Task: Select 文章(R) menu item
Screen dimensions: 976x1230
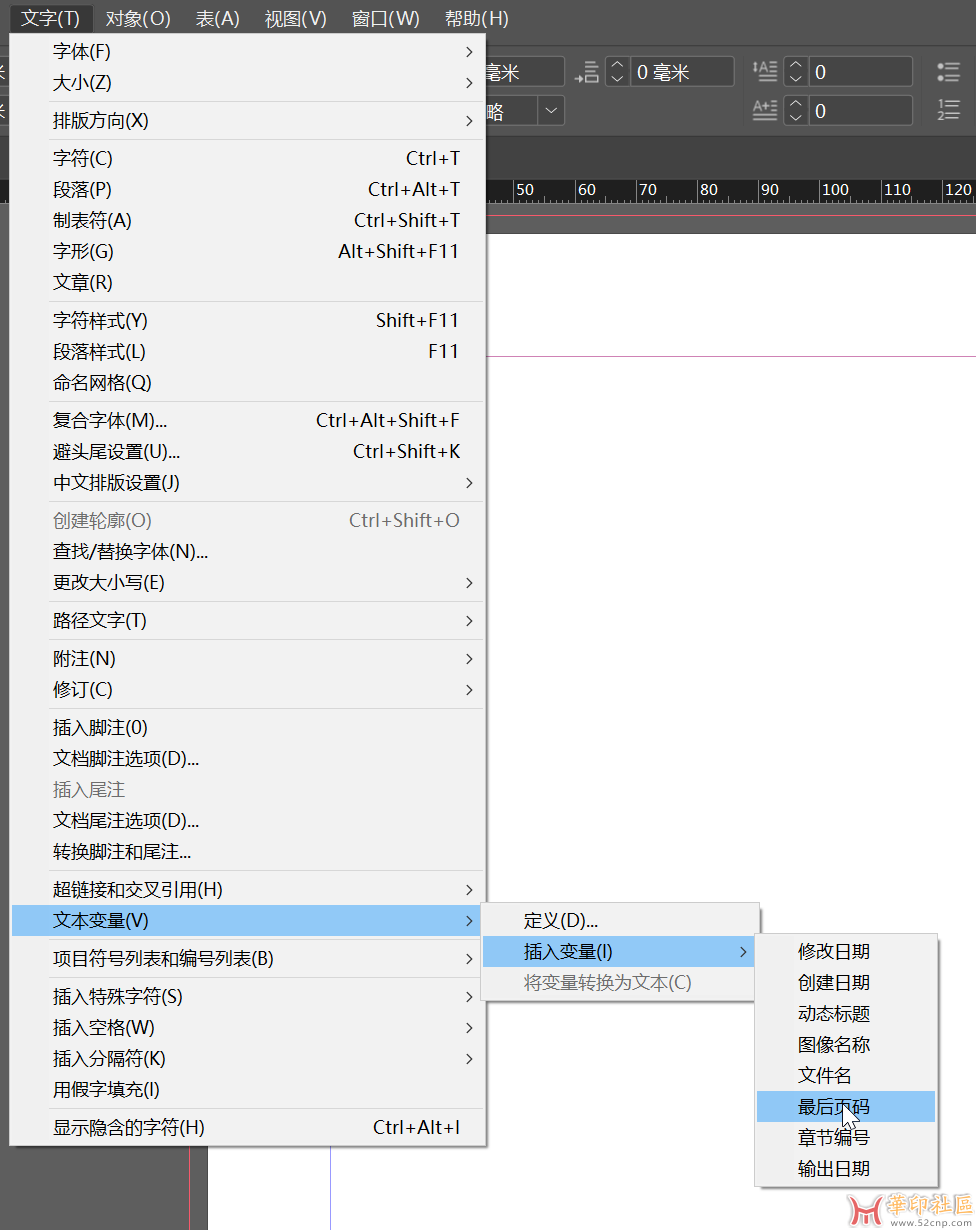Action: (248, 283)
